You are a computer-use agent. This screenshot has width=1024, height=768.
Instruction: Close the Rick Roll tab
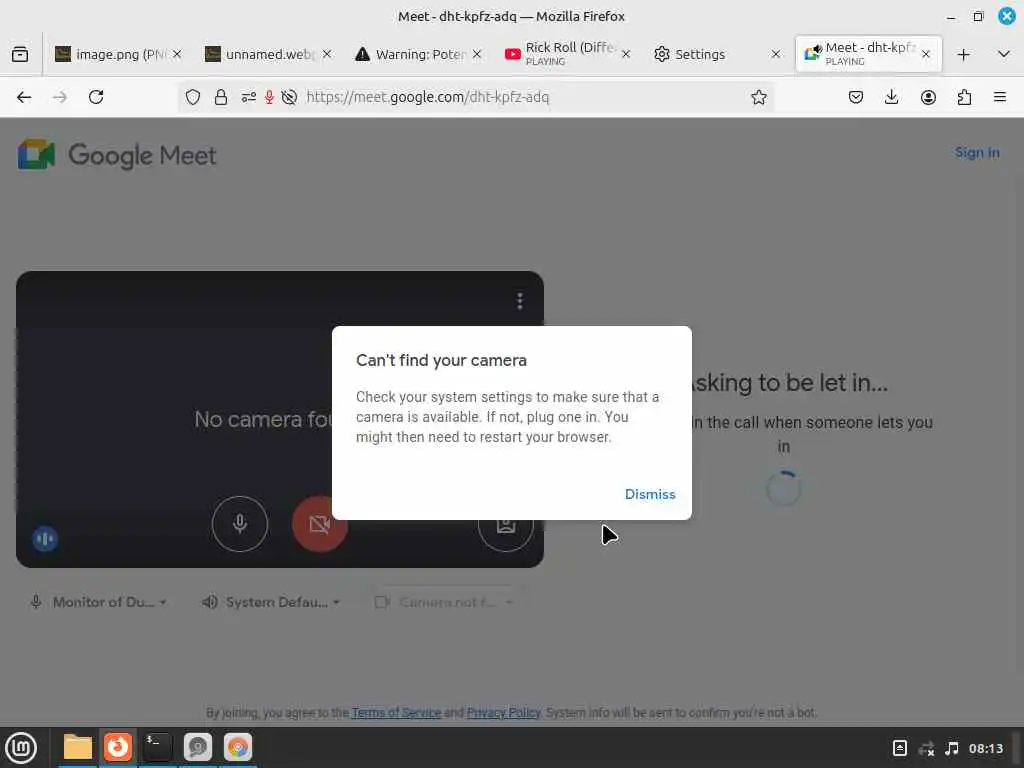[626, 54]
